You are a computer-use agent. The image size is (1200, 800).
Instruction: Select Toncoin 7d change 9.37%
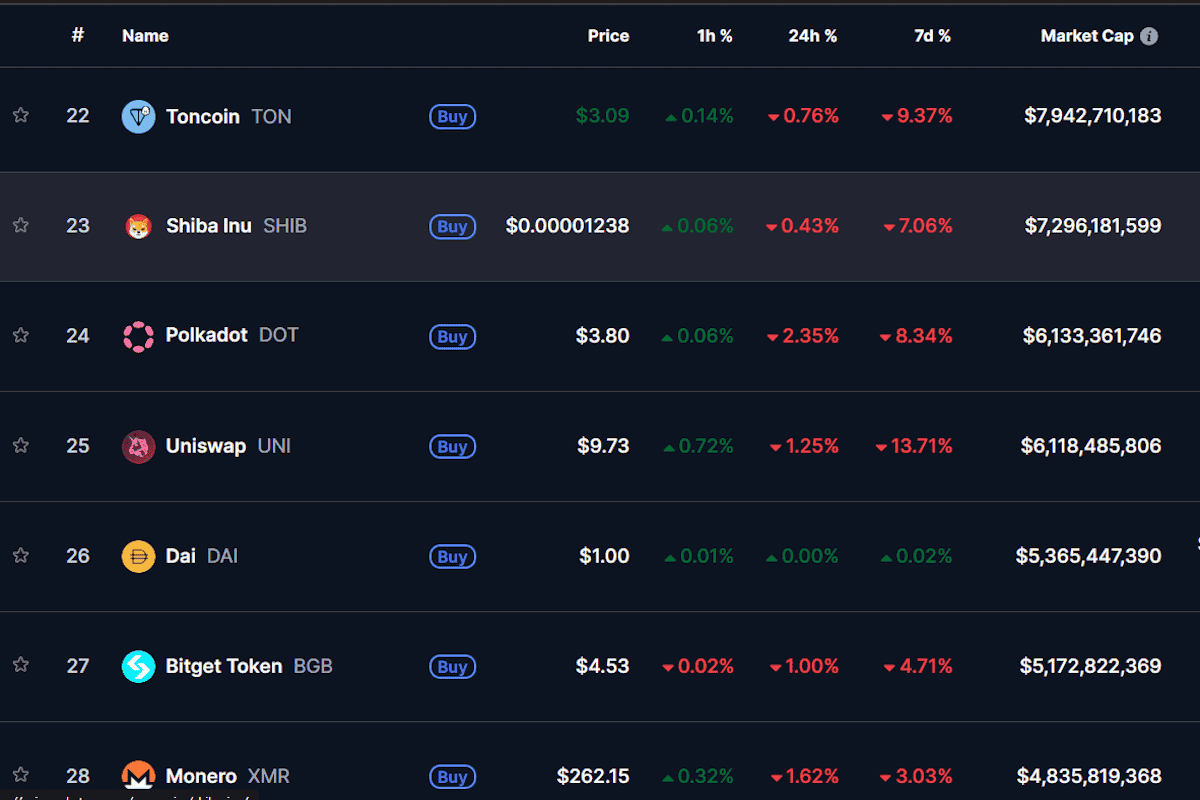point(917,116)
